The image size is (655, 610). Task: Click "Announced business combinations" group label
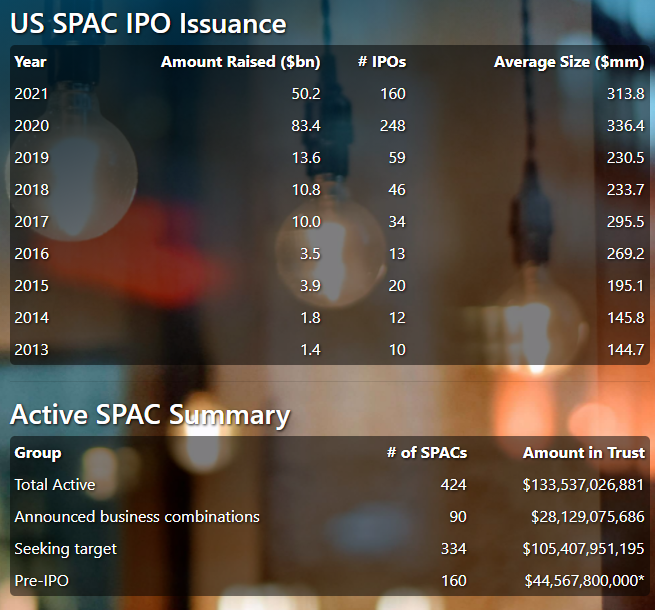[x=137, y=517]
